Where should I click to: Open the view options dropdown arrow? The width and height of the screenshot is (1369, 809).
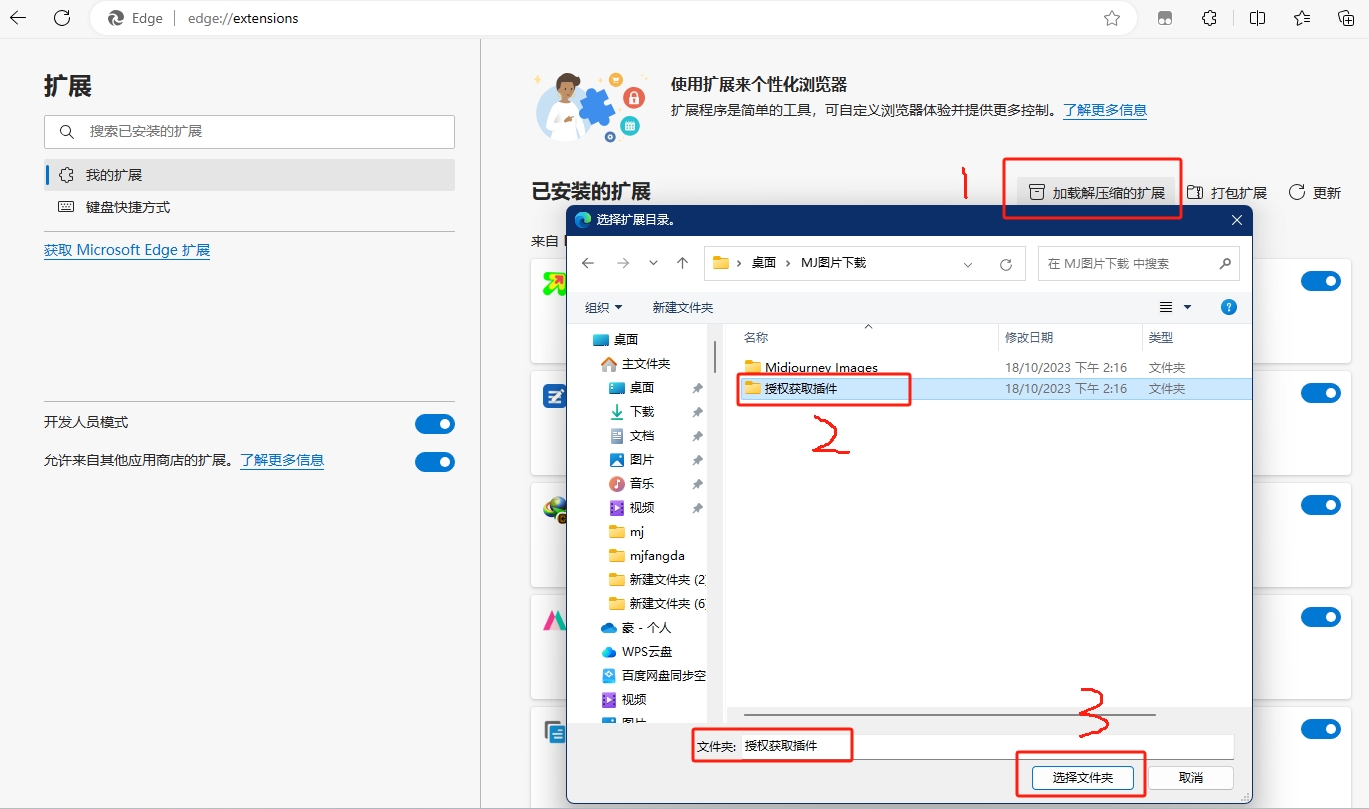pyautogui.click(x=1188, y=308)
